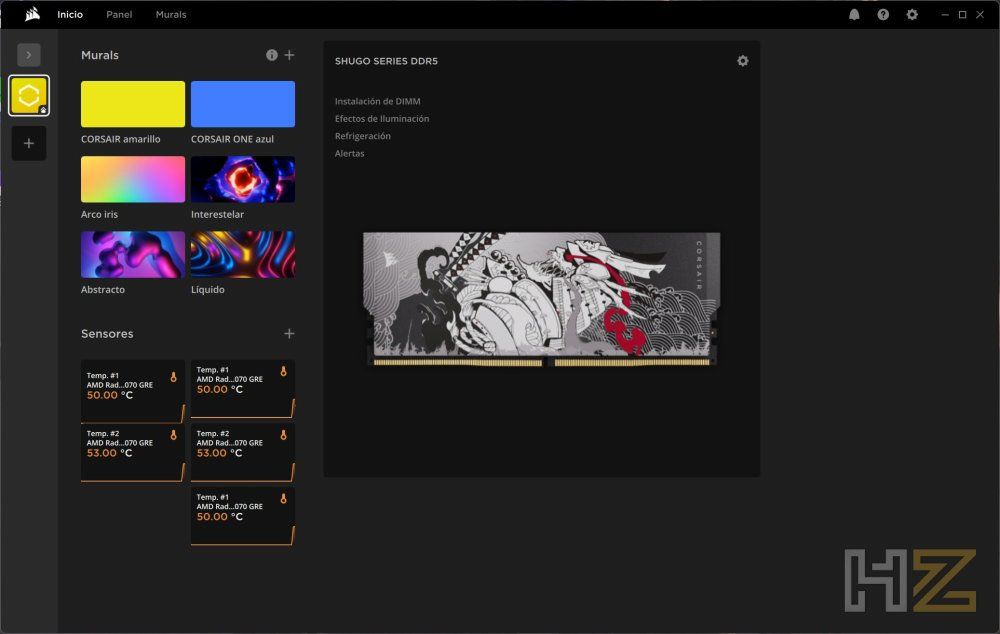Select the CORSAIR amarillo mural

coord(133,104)
